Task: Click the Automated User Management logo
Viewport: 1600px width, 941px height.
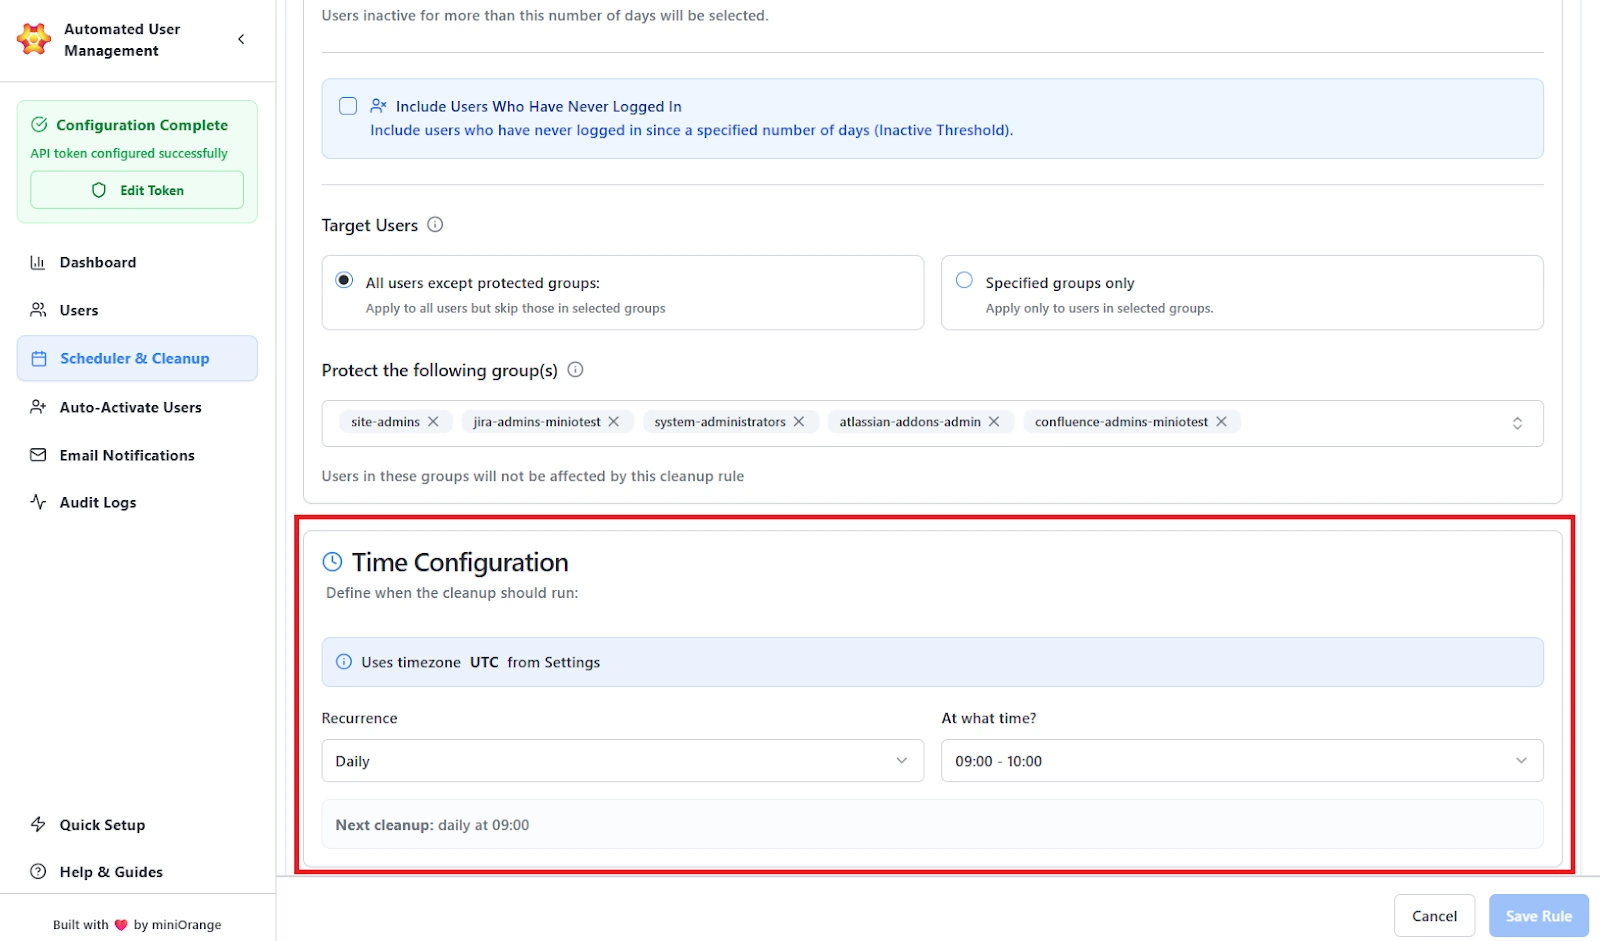Action: [33, 39]
